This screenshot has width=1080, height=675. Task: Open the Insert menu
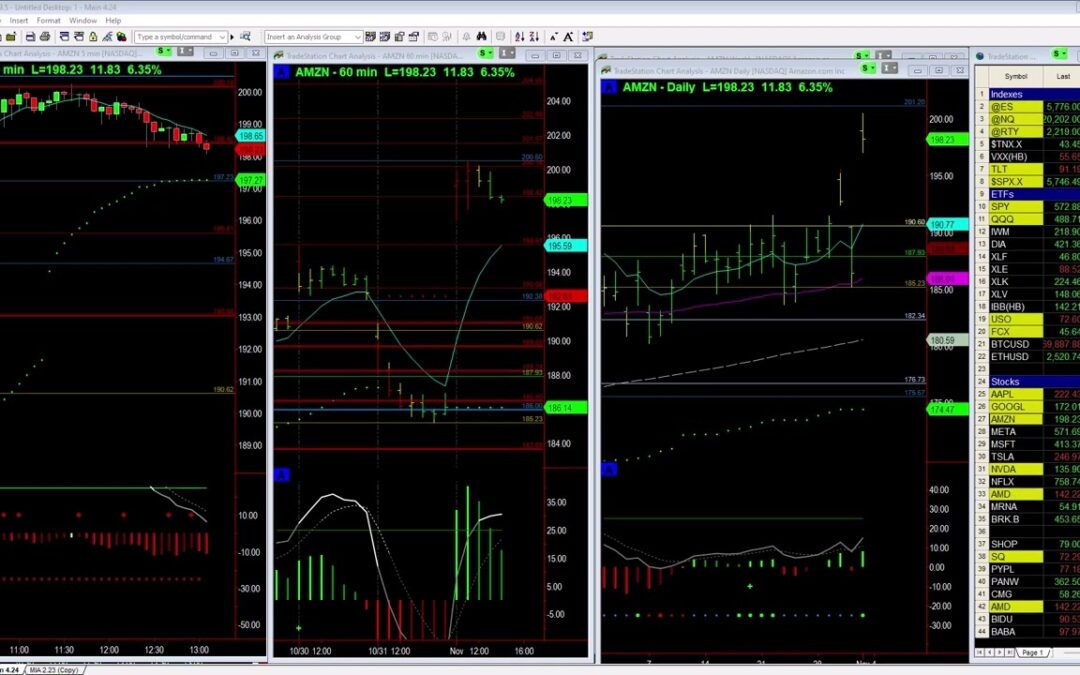(x=19, y=21)
